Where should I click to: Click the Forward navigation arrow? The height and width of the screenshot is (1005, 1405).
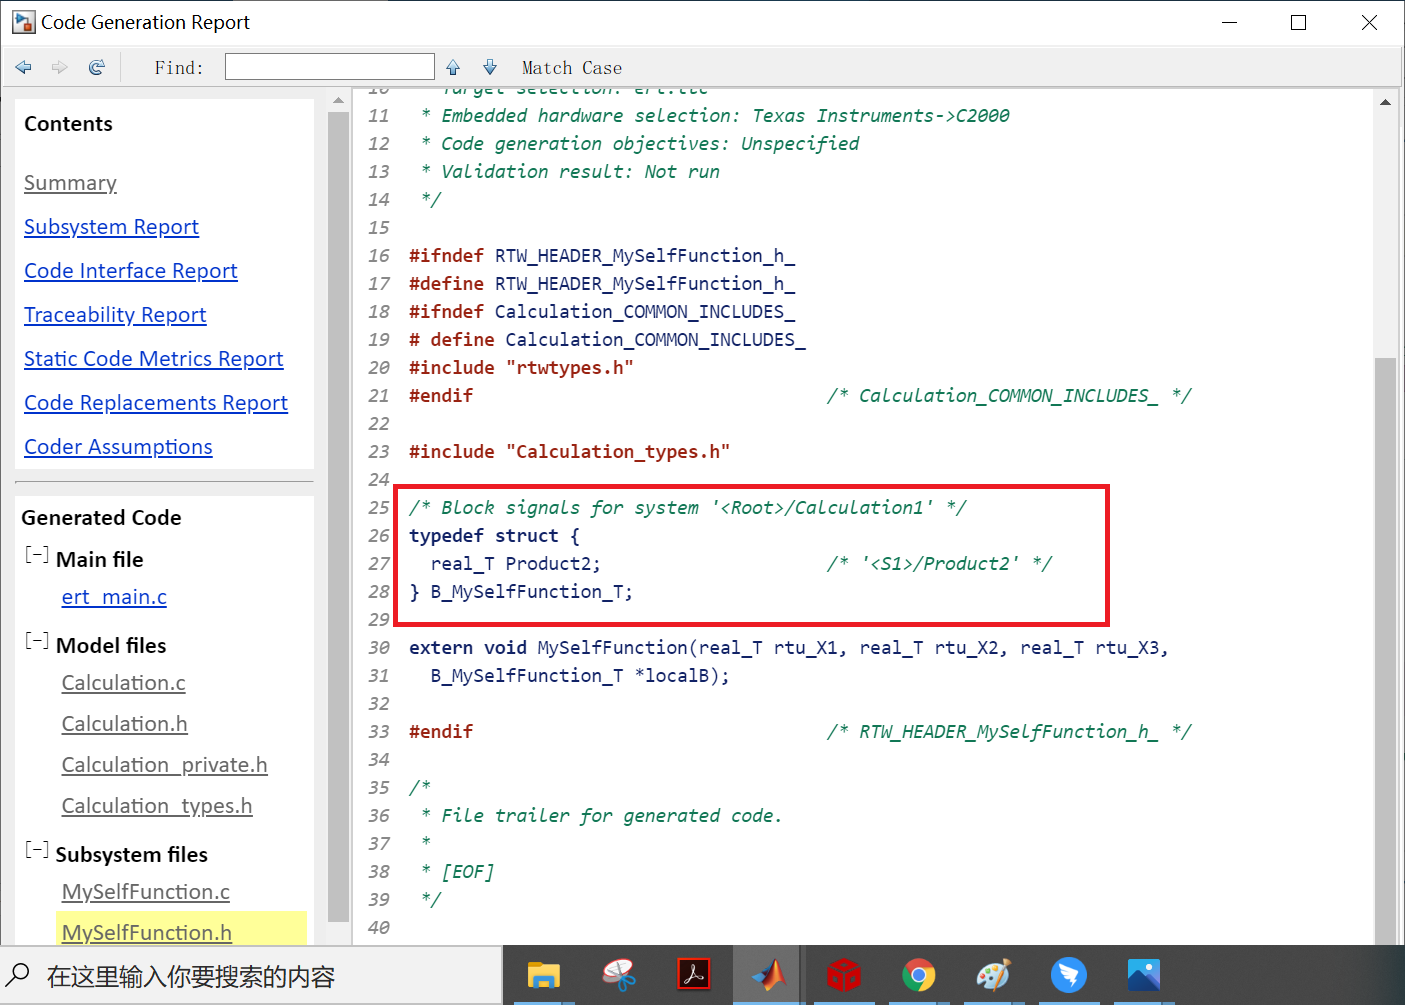click(x=60, y=67)
